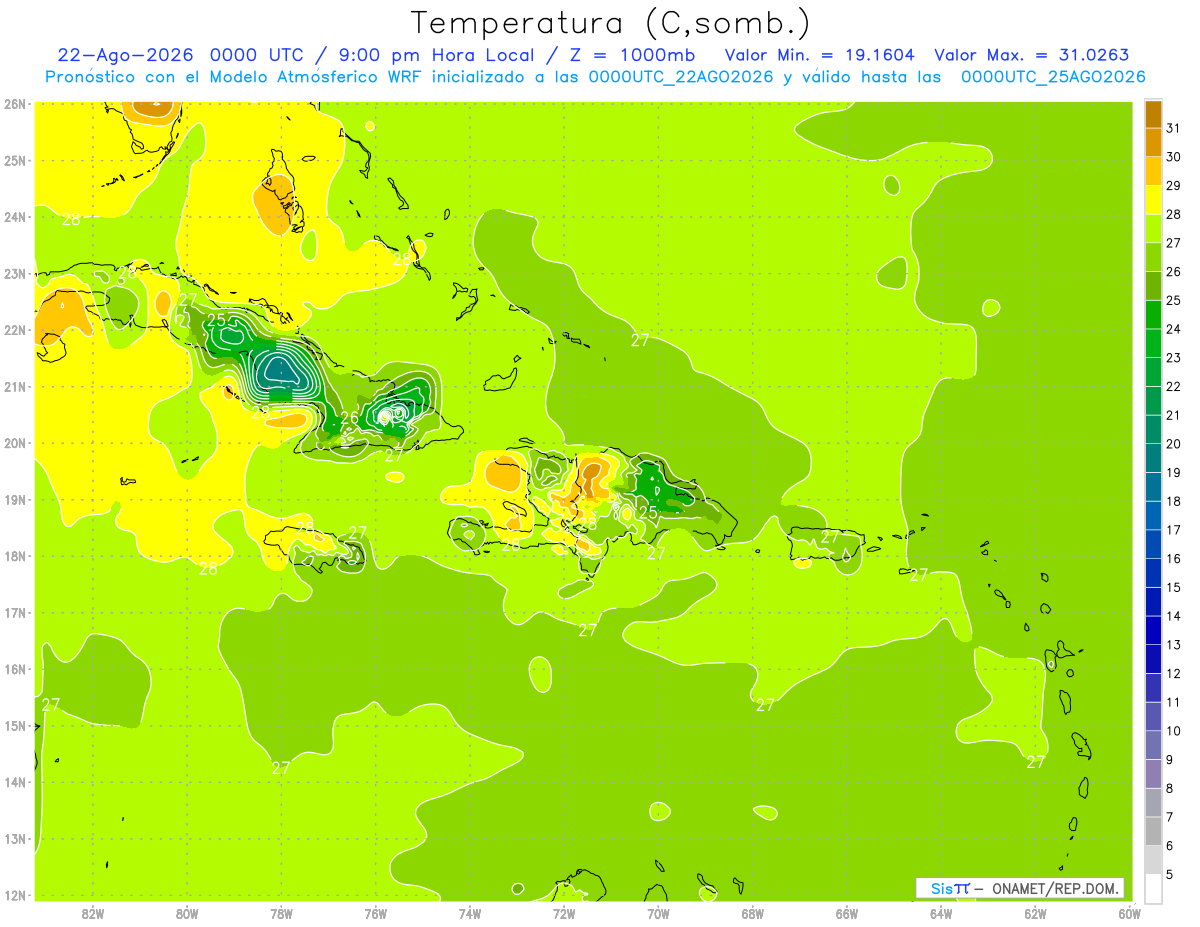1200x927 pixels.
Task: Click the 26N latitude label
Action: (x=14, y=104)
